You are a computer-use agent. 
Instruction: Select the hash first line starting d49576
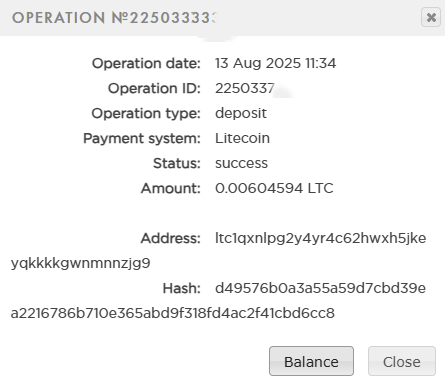pos(320,288)
